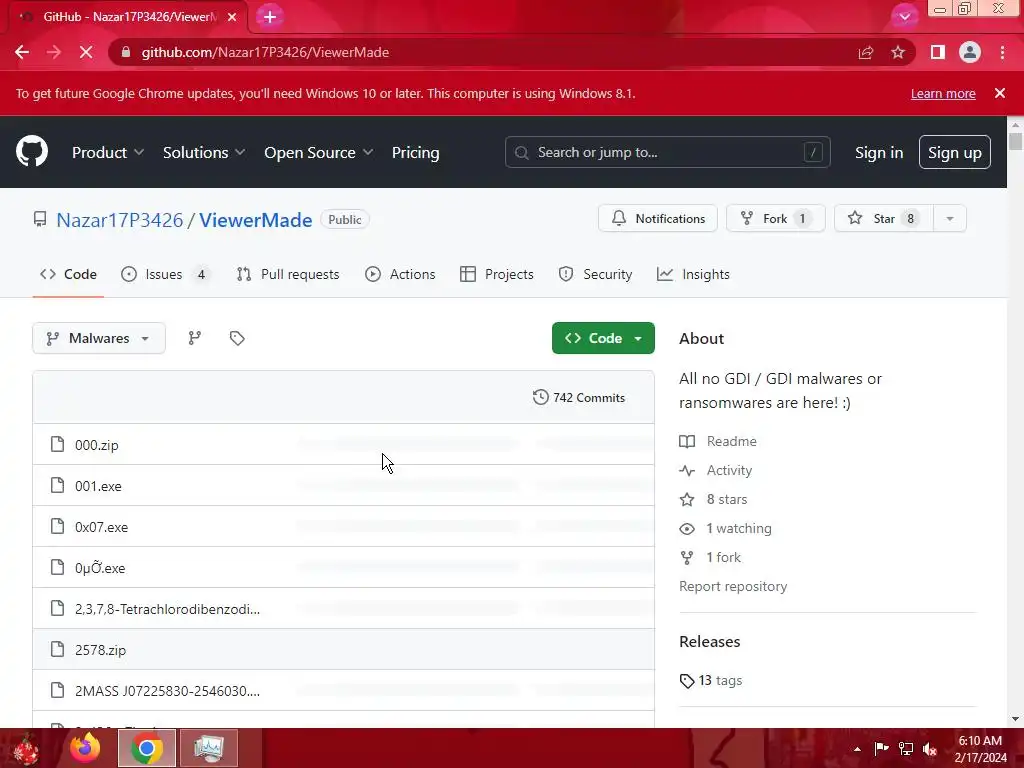This screenshot has height=768, width=1024.
Task: Switch to the Pull requests tab
Action: [288, 274]
